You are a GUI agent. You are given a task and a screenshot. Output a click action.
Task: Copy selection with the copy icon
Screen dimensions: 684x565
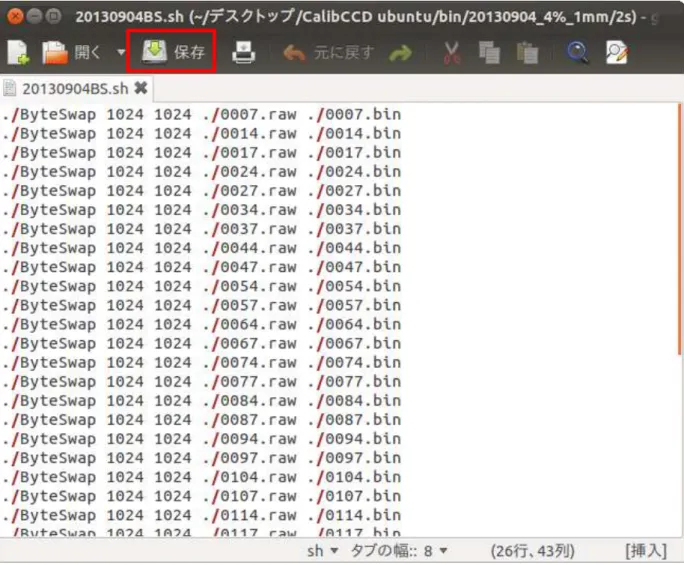(x=489, y=53)
